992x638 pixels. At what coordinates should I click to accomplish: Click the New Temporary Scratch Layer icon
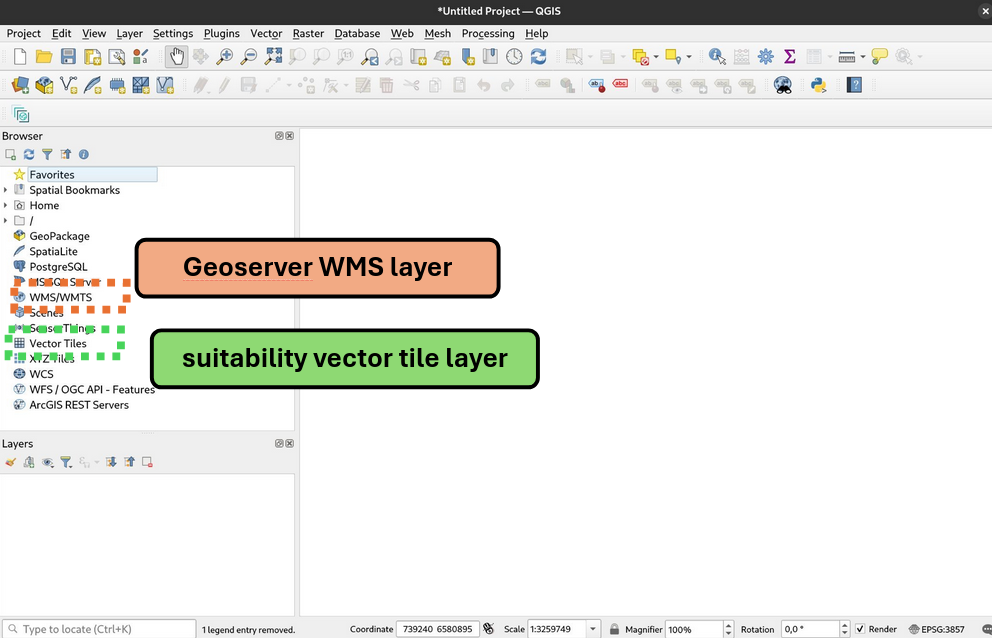(x=116, y=85)
